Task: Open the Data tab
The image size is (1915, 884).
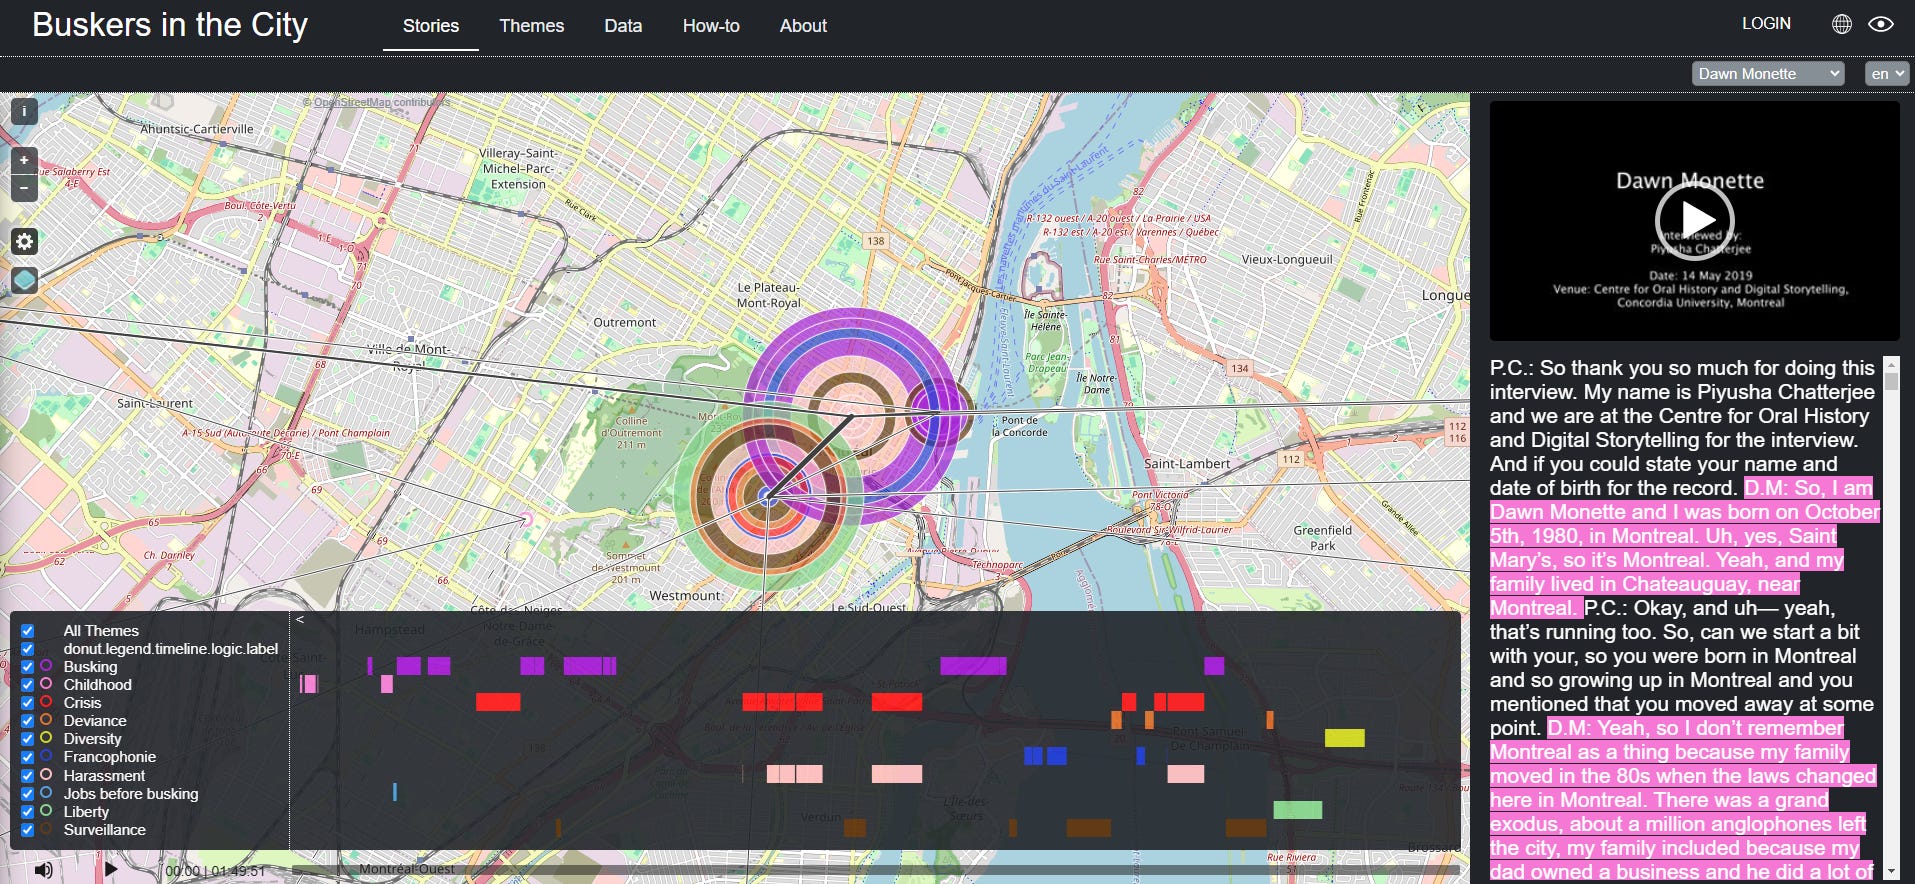Action: (x=623, y=26)
